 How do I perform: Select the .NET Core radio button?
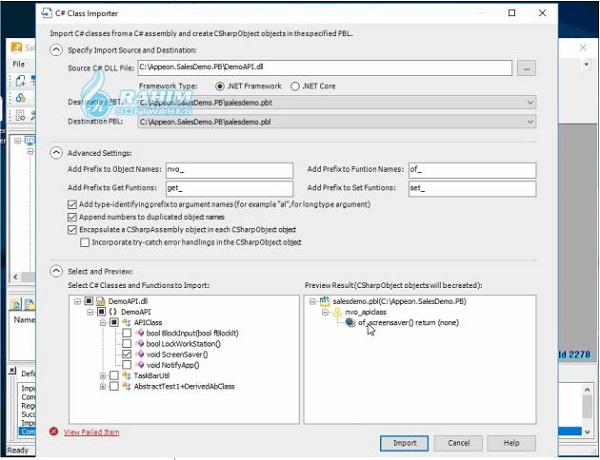[x=295, y=86]
